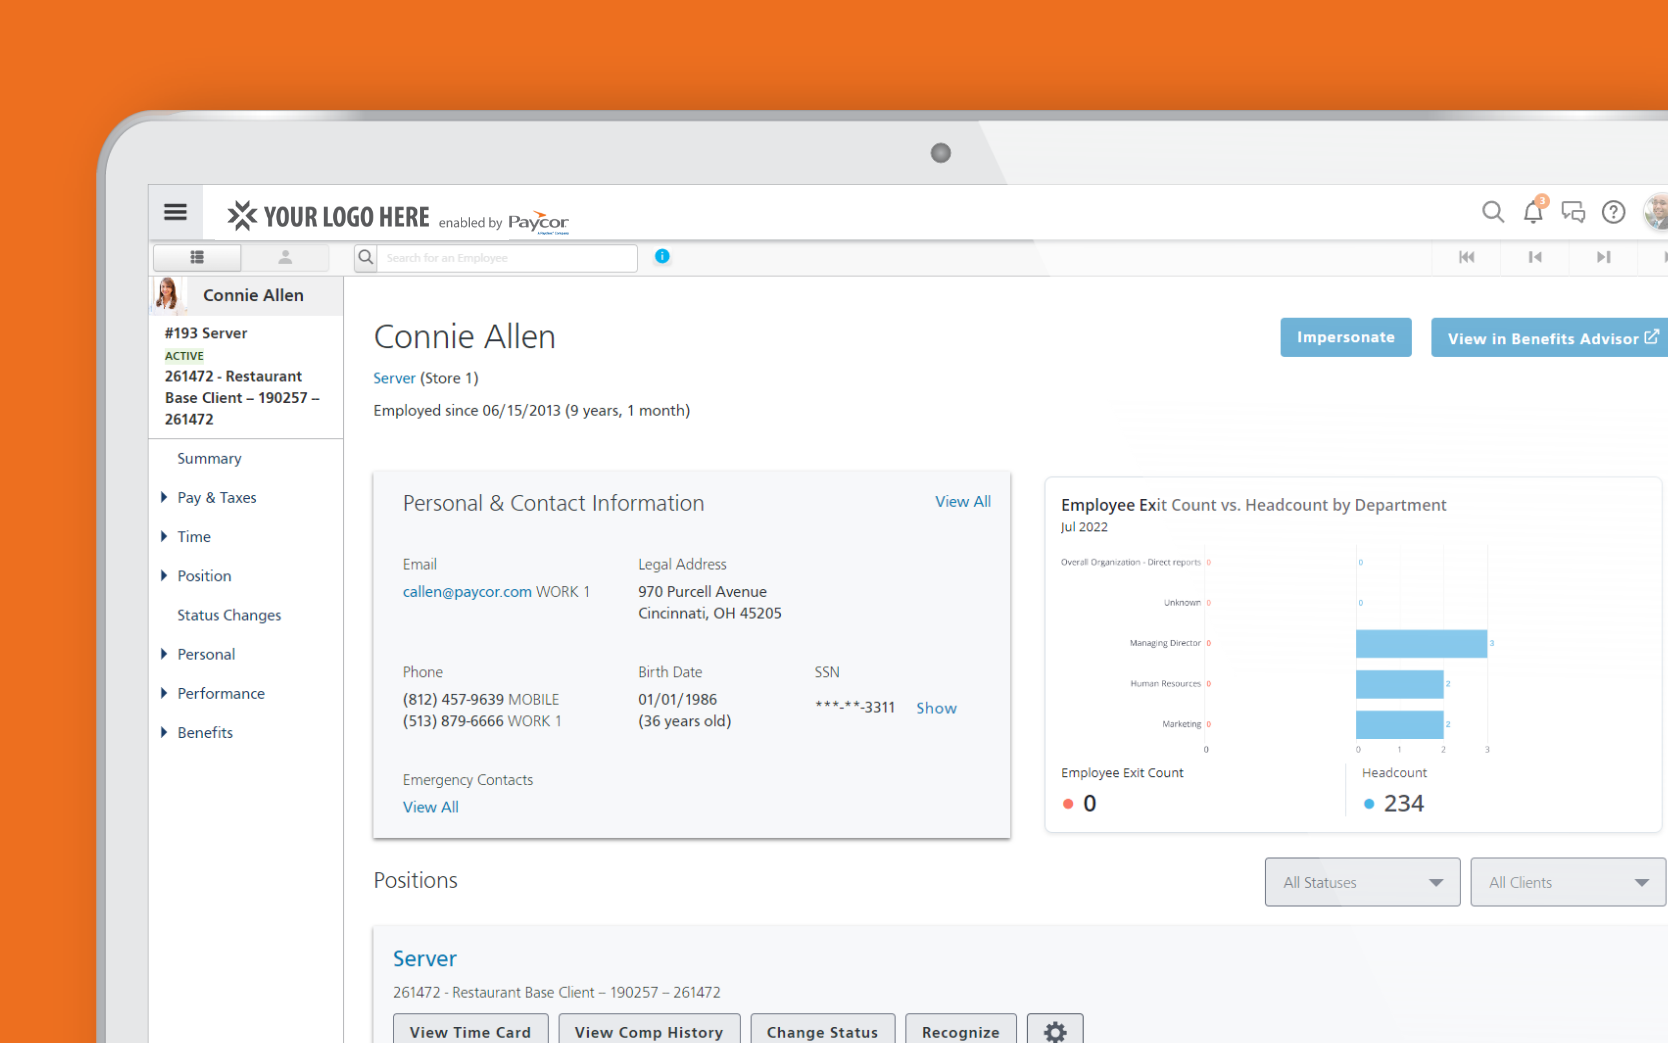Click the magnifier search icon in header

1492,212
